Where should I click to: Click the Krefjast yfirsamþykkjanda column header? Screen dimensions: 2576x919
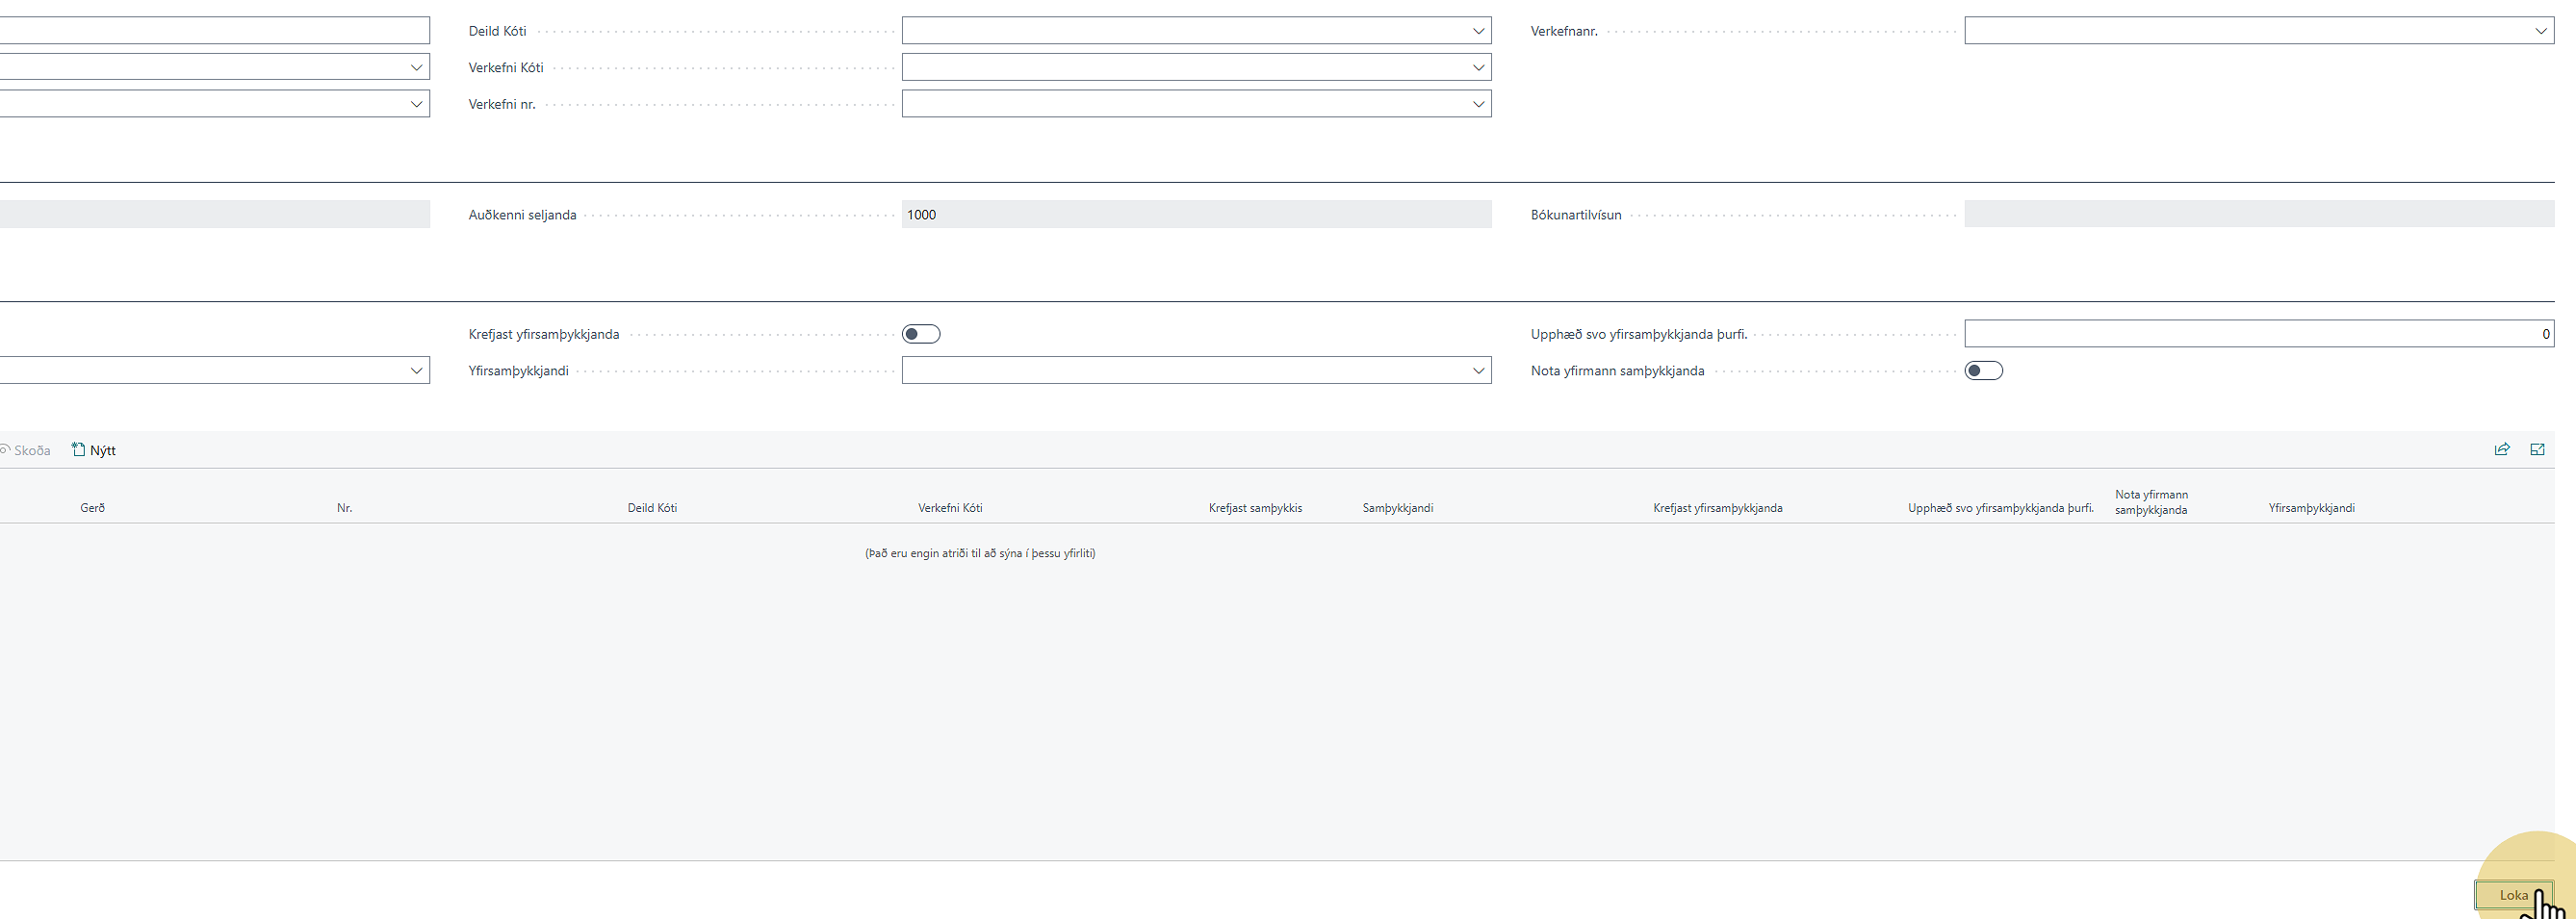click(x=1717, y=508)
